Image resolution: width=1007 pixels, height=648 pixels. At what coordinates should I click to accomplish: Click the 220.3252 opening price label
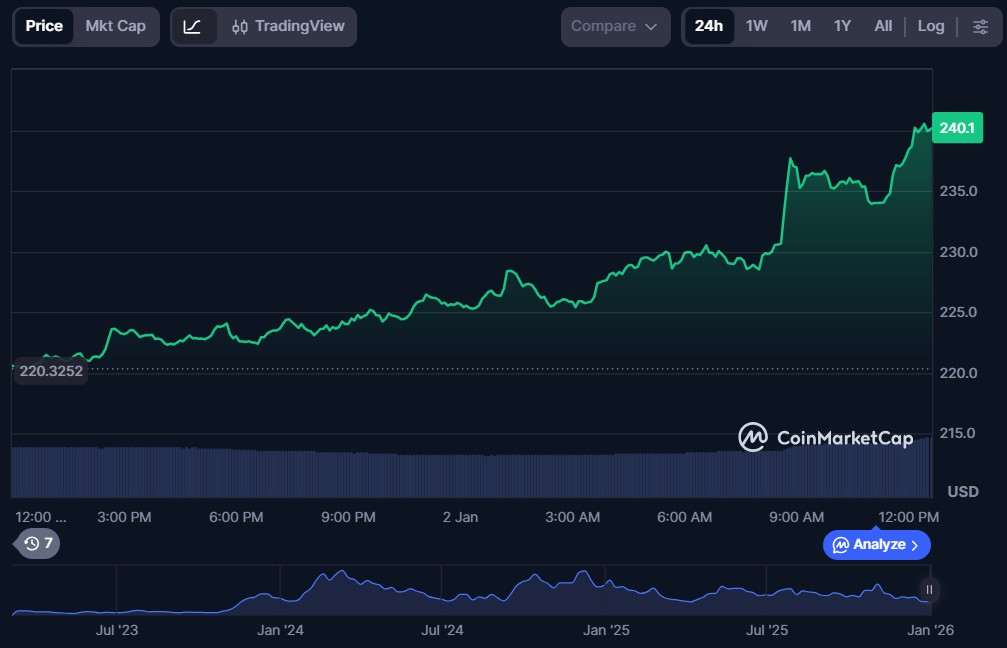click(50, 371)
